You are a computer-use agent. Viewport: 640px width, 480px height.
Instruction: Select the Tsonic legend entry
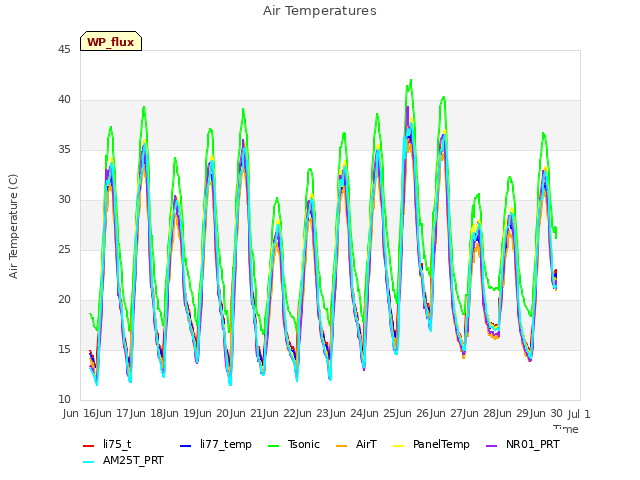tap(294, 444)
